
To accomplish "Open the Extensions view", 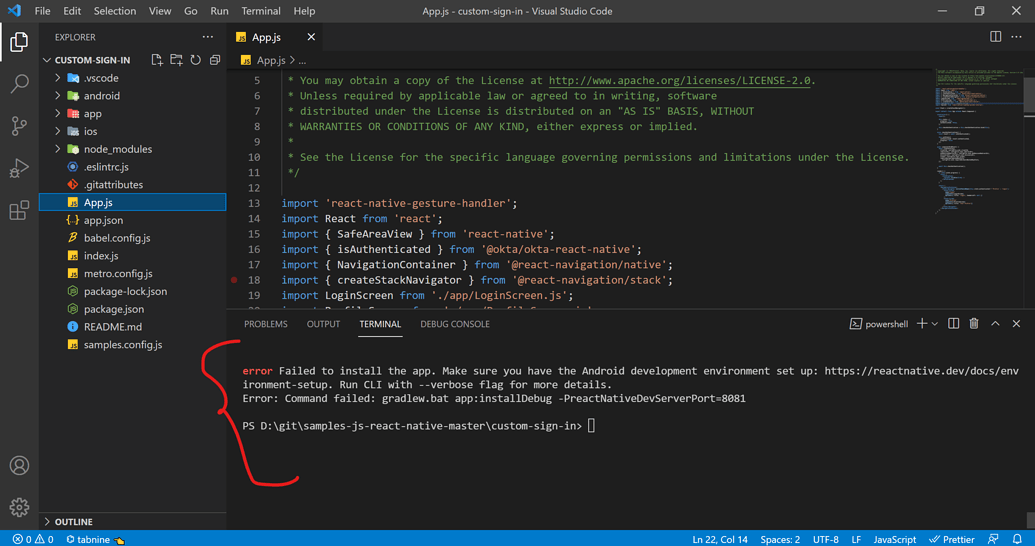I will [x=19, y=211].
